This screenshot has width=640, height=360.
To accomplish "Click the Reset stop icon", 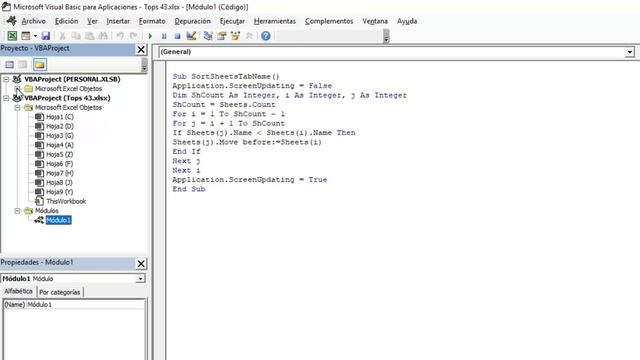I will (177, 36).
